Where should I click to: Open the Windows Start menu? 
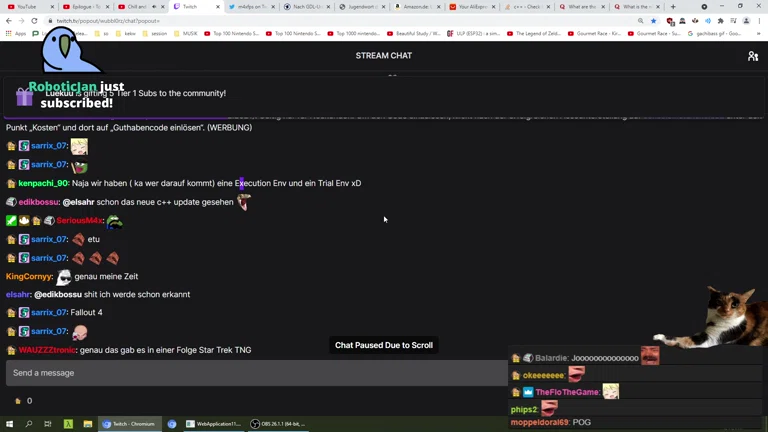click(x=9, y=424)
